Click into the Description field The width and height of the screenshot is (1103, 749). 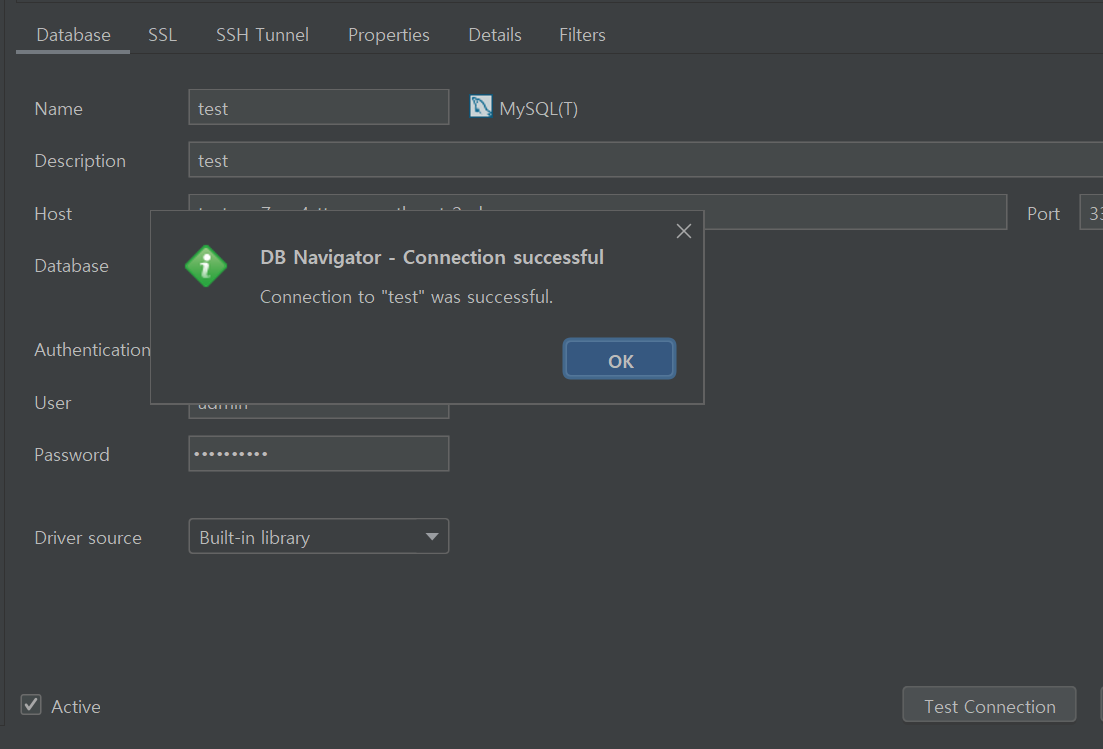pos(646,160)
